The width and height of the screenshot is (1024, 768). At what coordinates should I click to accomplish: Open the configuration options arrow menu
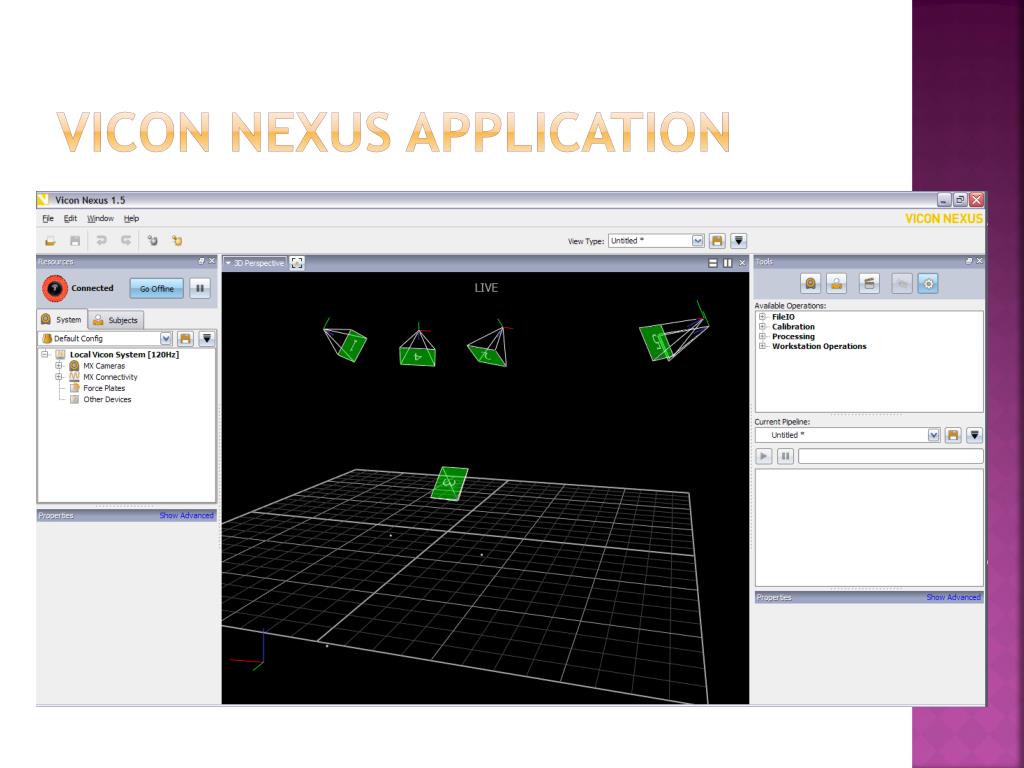coord(206,338)
